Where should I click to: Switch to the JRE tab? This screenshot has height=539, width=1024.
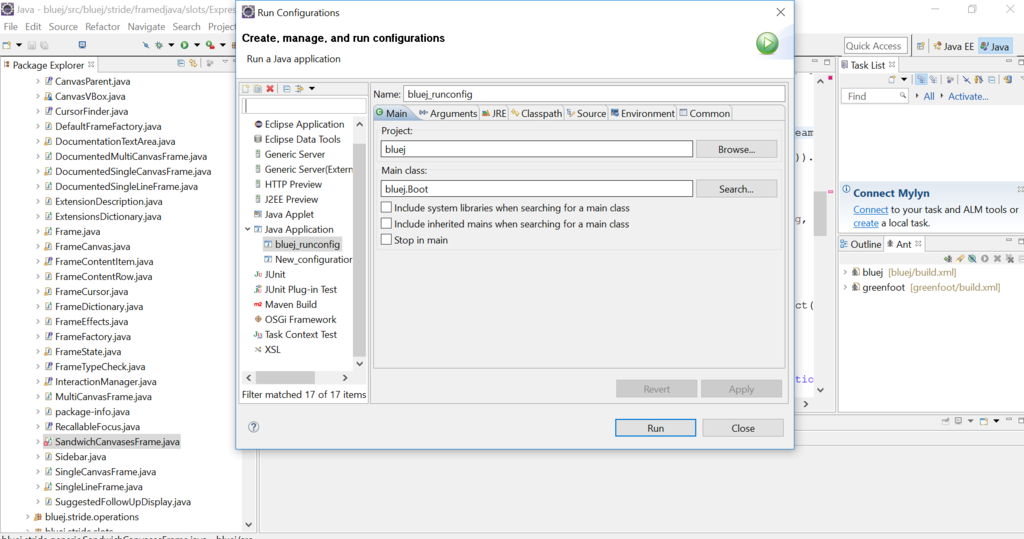point(494,113)
